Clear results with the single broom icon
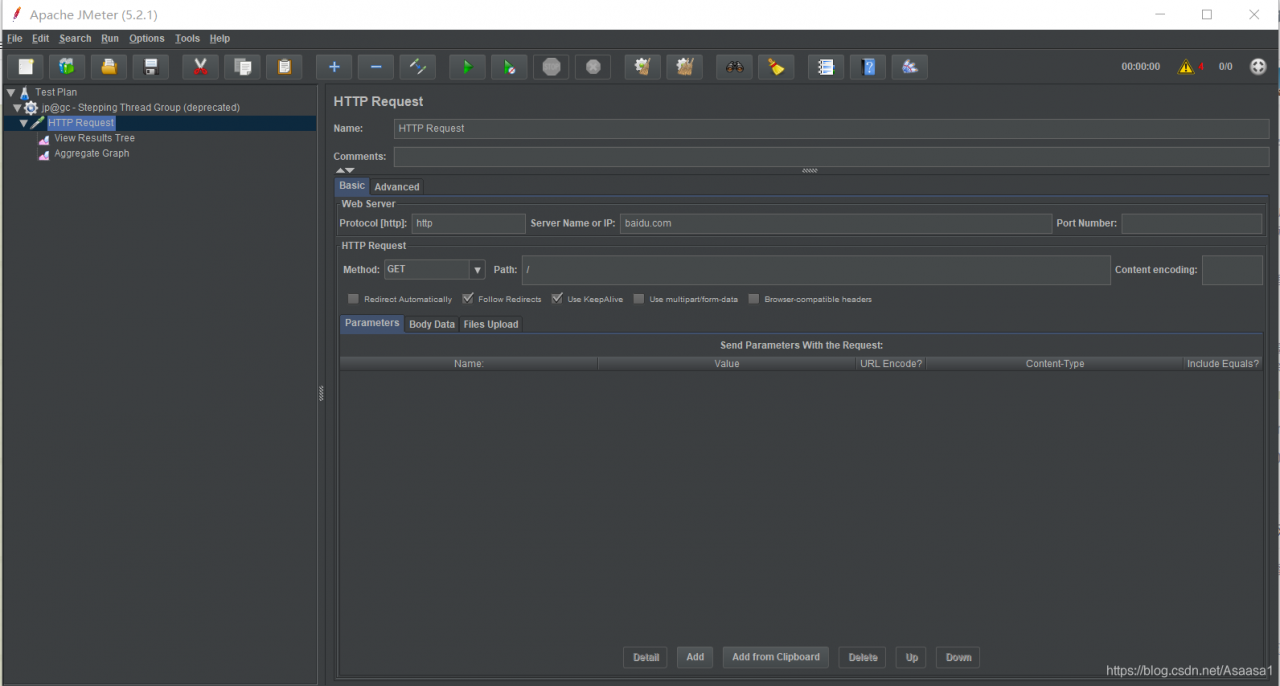Viewport: 1280px width, 686px height. [x=643, y=67]
